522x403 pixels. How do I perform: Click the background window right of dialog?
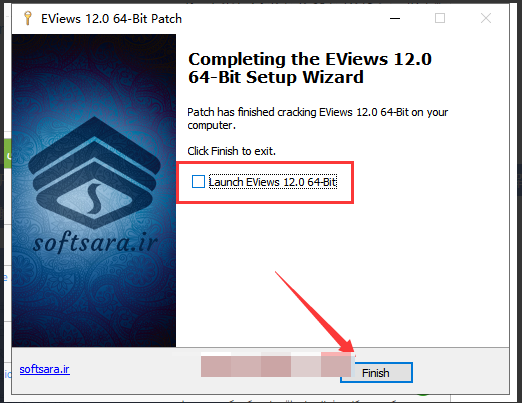pyautogui.click(x=516, y=200)
